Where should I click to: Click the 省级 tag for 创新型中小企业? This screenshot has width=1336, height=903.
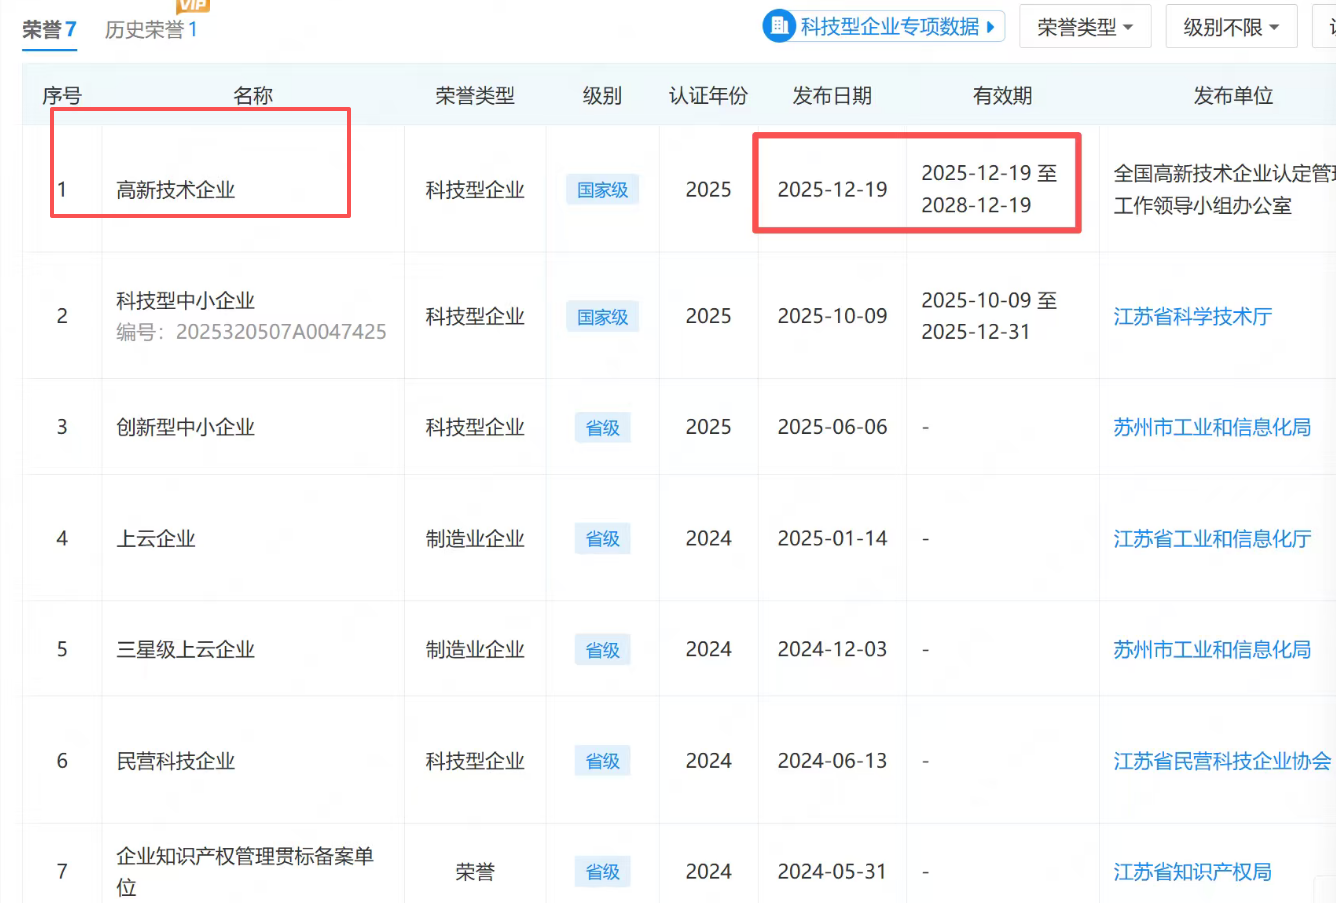pos(602,428)
